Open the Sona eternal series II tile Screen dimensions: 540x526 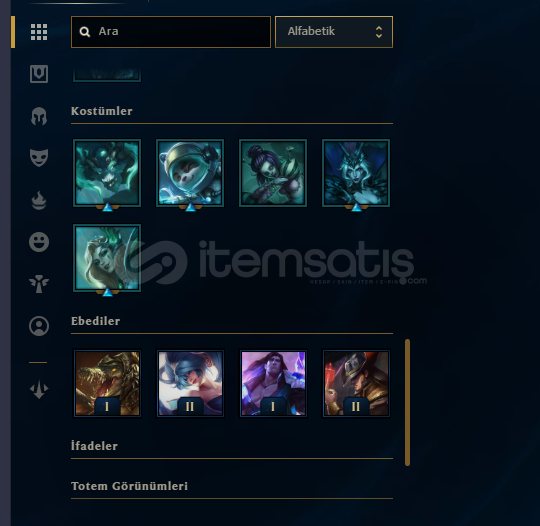(190, 383)
